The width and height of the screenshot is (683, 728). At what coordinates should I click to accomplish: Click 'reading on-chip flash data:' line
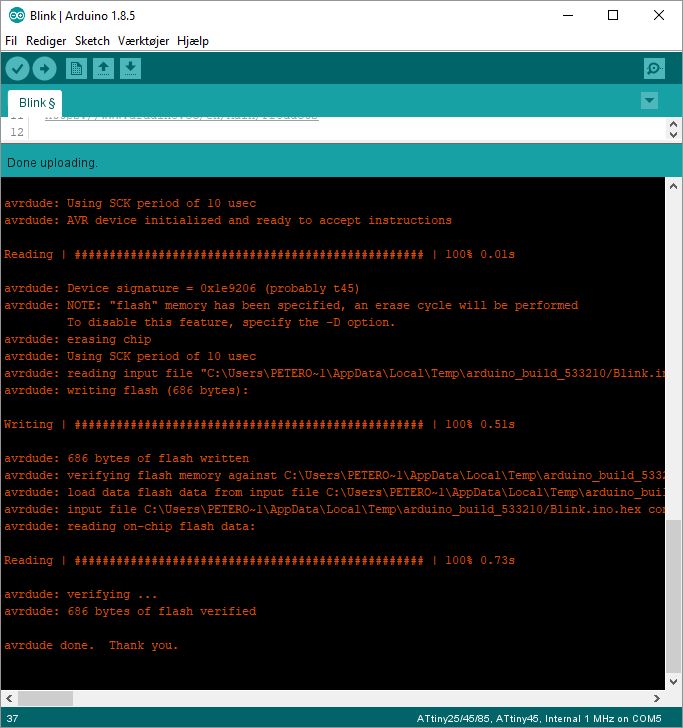(x=130, y=526)
